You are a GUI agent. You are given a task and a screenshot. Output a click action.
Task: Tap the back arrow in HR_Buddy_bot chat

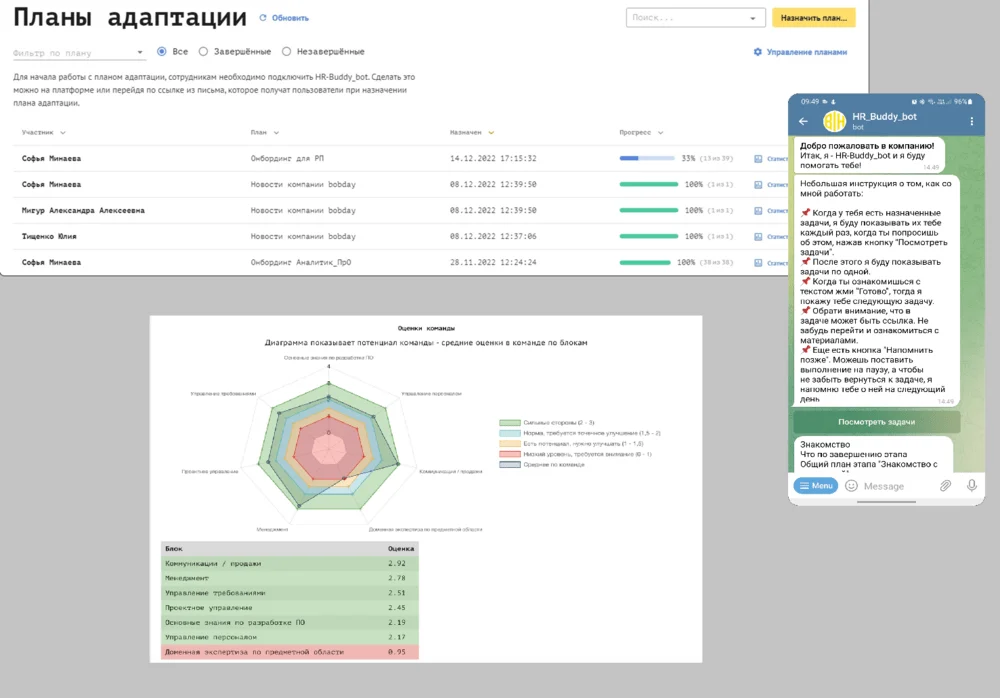tap(804, 122)
